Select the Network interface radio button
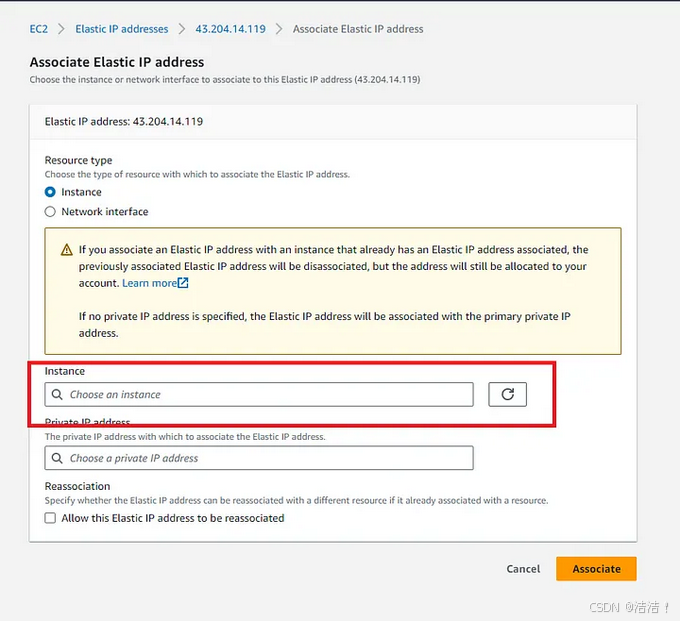Viewport: 680px width, 621px height. click(x=50, y=212)
